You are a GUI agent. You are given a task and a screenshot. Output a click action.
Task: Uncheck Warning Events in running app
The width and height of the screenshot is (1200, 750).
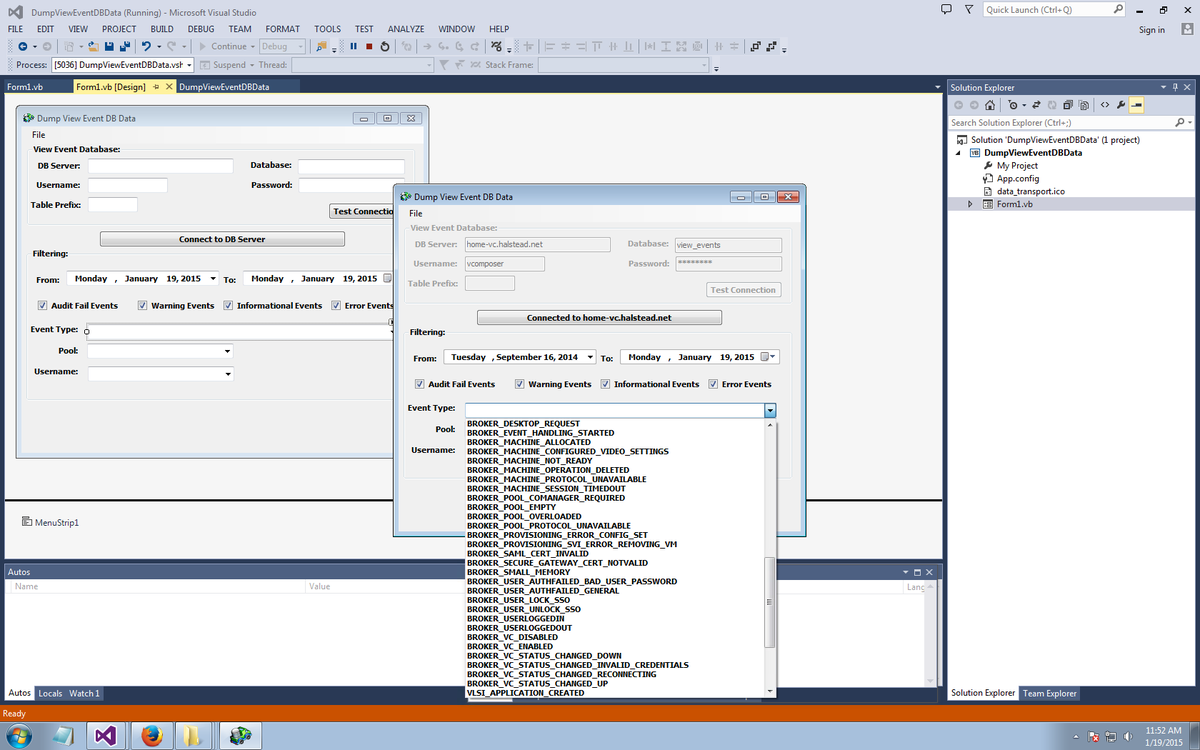tap(520, 384)
